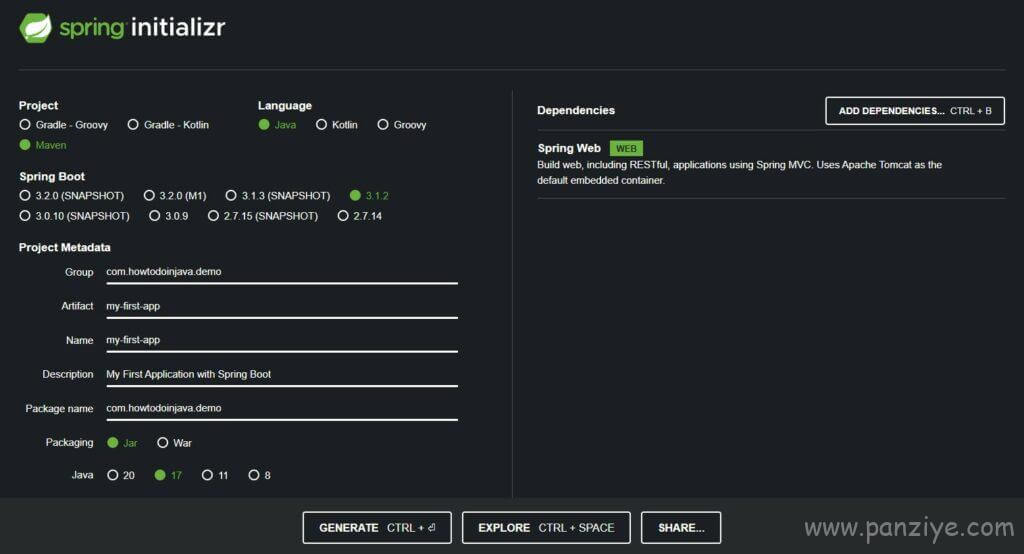Click the Language section heading
Screen dimensions: 1024x554
(285, 105)
